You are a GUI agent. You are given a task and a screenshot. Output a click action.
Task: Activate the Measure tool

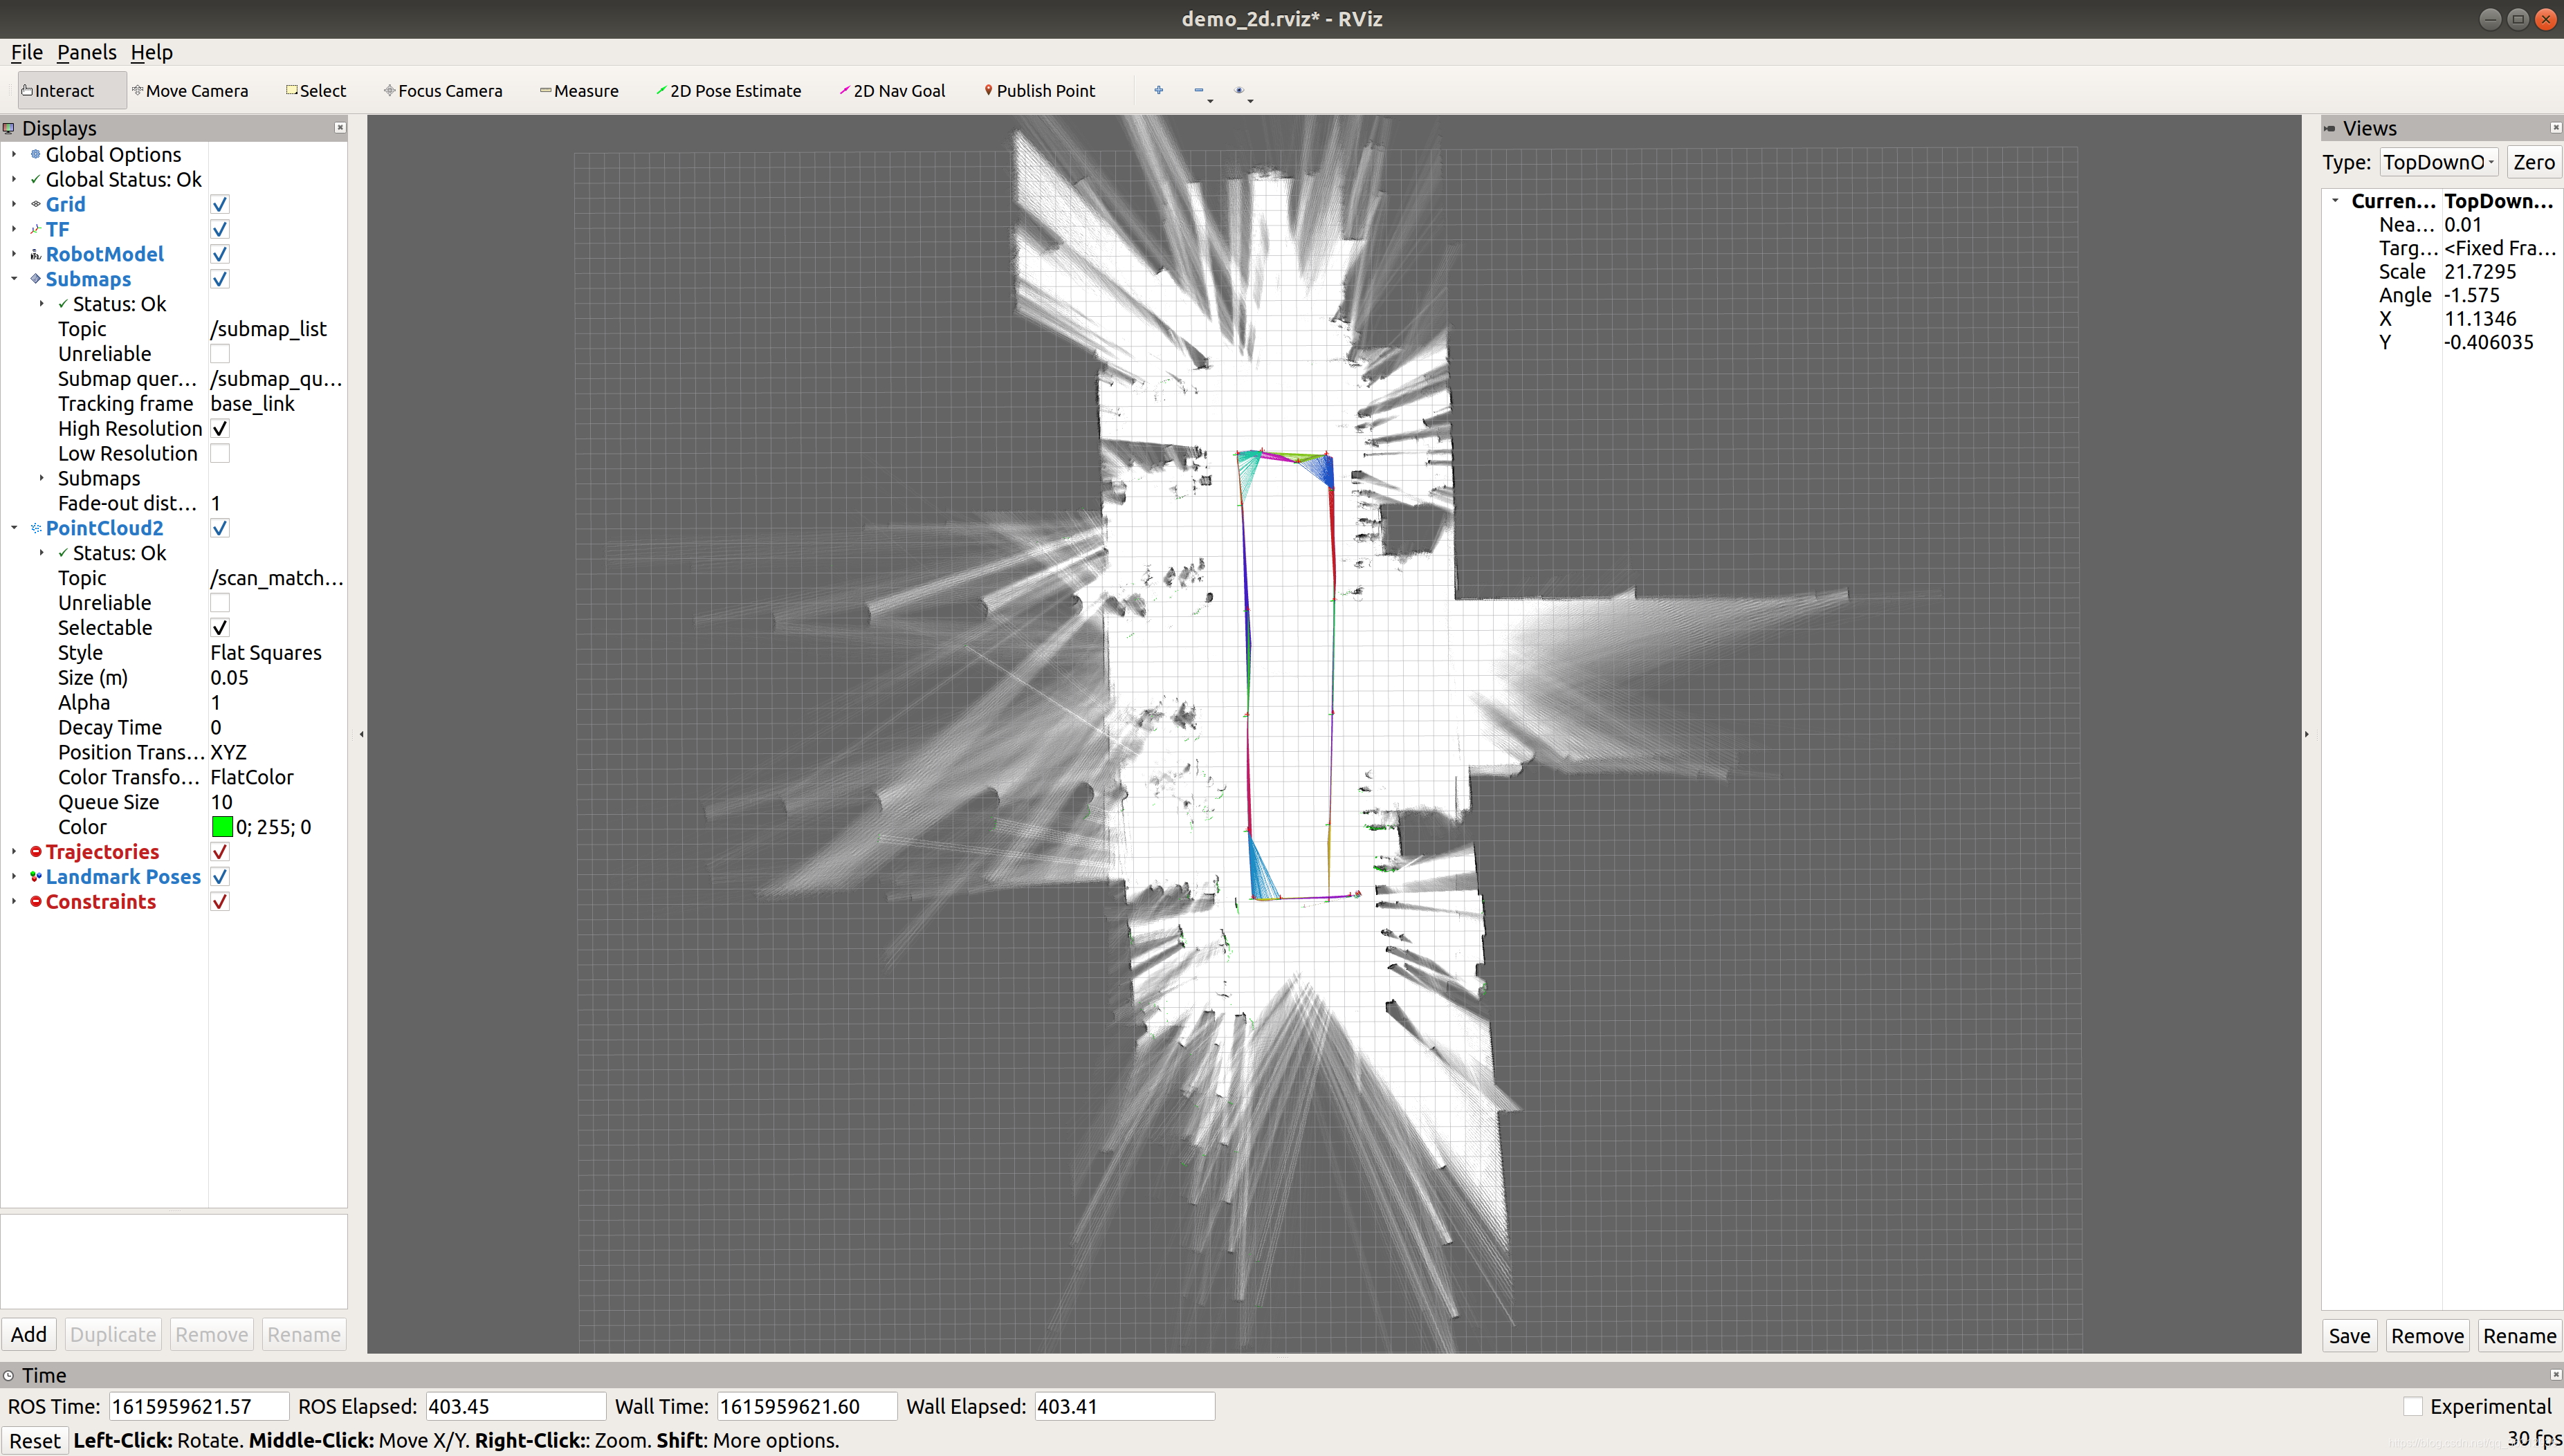579,90
